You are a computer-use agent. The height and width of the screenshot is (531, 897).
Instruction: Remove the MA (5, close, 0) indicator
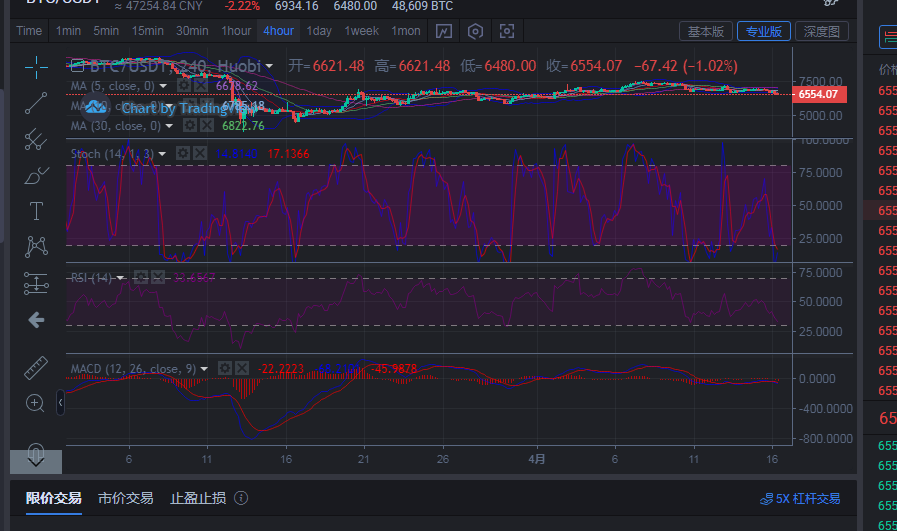click(200, 86)
